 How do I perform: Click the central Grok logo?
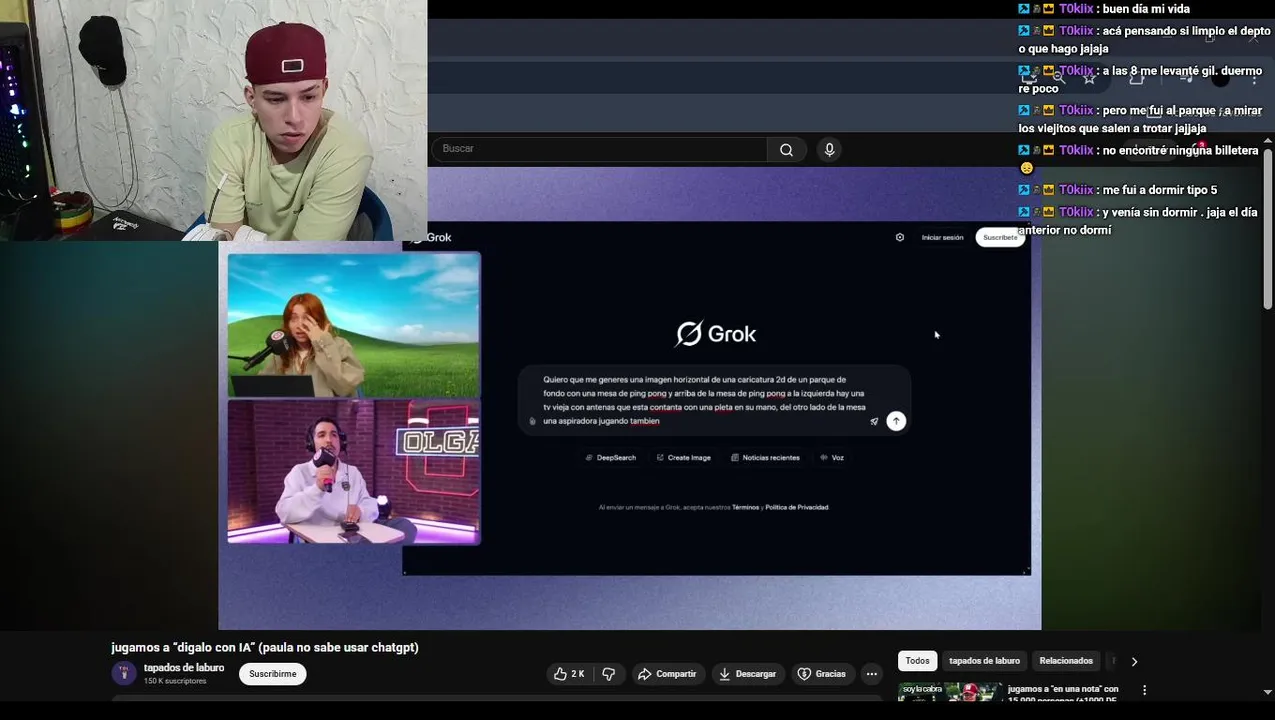point(716,334)
